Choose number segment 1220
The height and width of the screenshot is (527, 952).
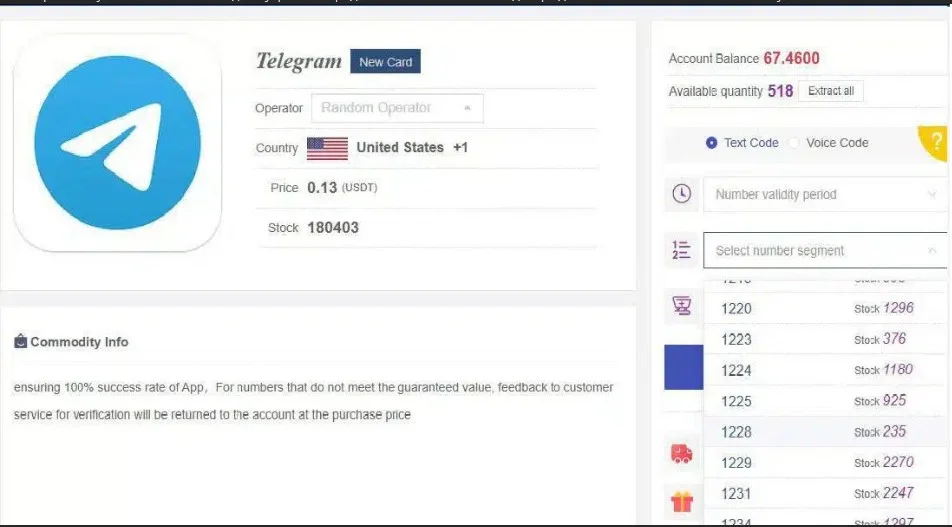[824, 308]
